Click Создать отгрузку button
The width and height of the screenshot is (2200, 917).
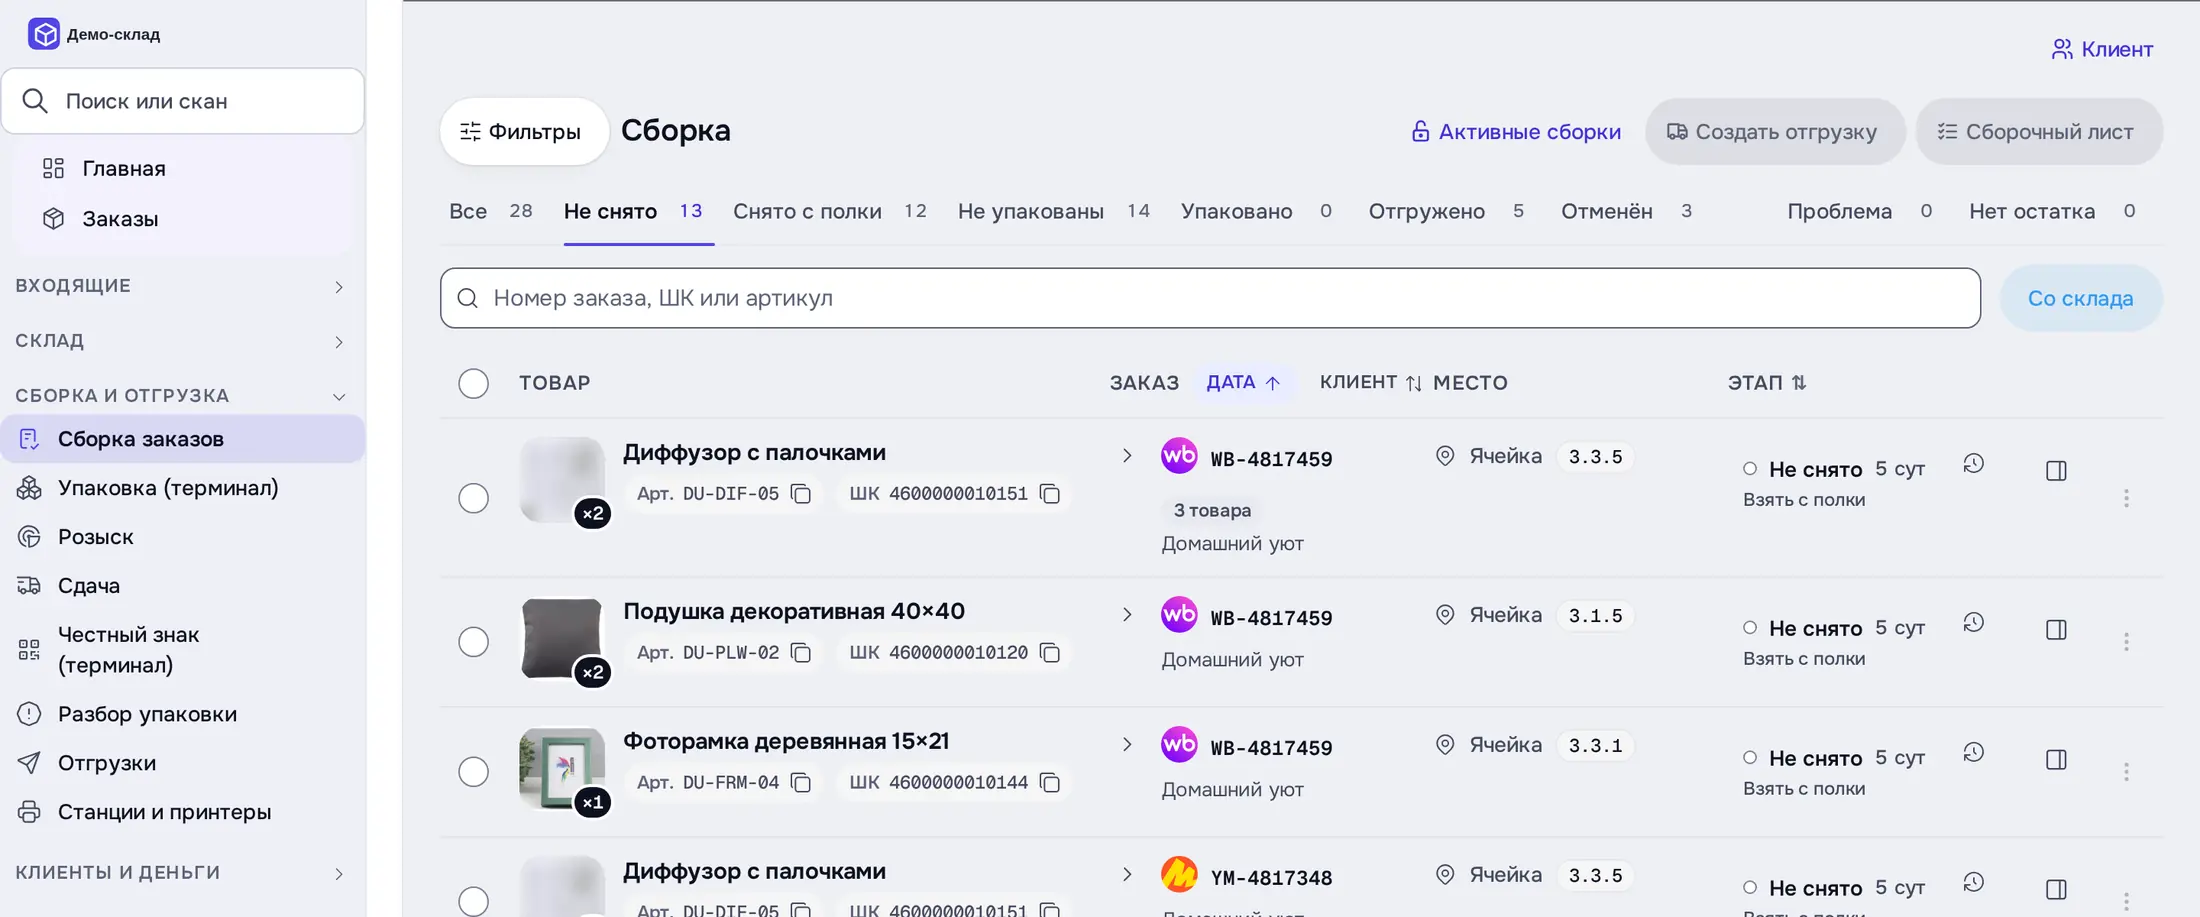tap(1774, 132)
